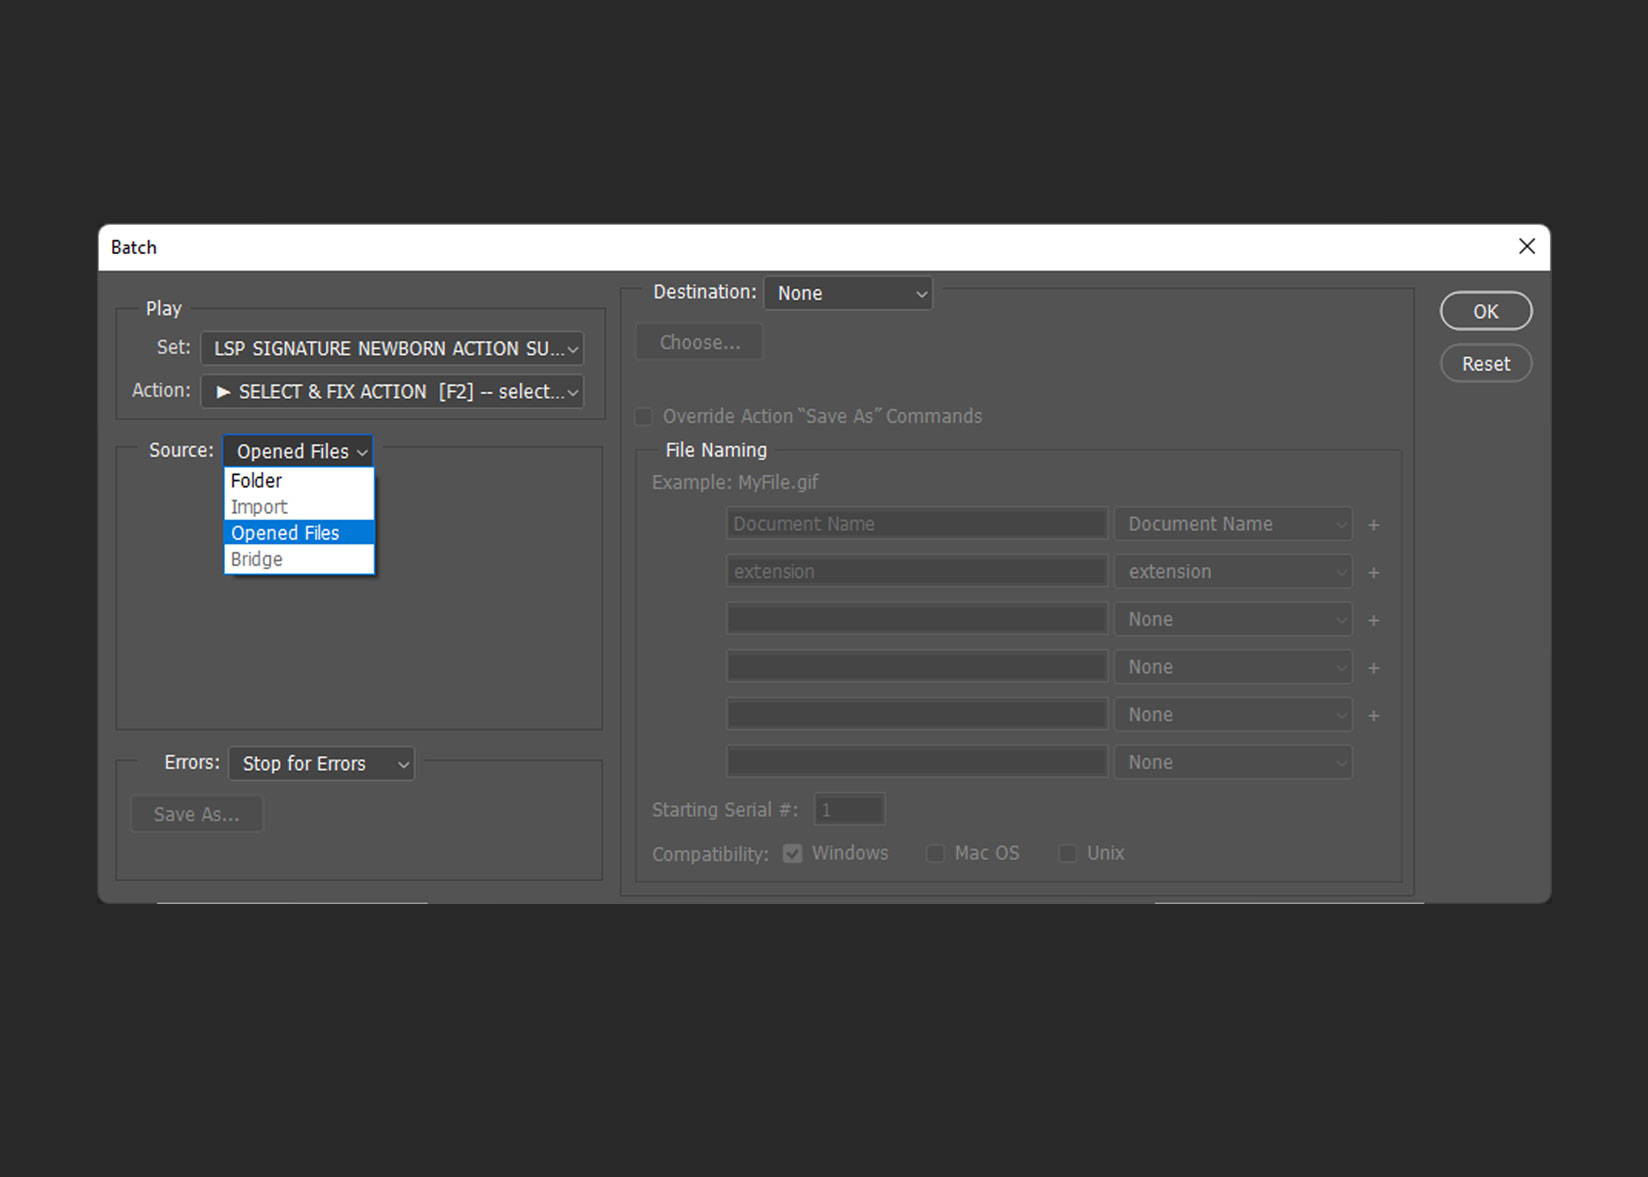Choose Opened Files from Source list
The image size is (1648, 1177).
tap(299, 533)
